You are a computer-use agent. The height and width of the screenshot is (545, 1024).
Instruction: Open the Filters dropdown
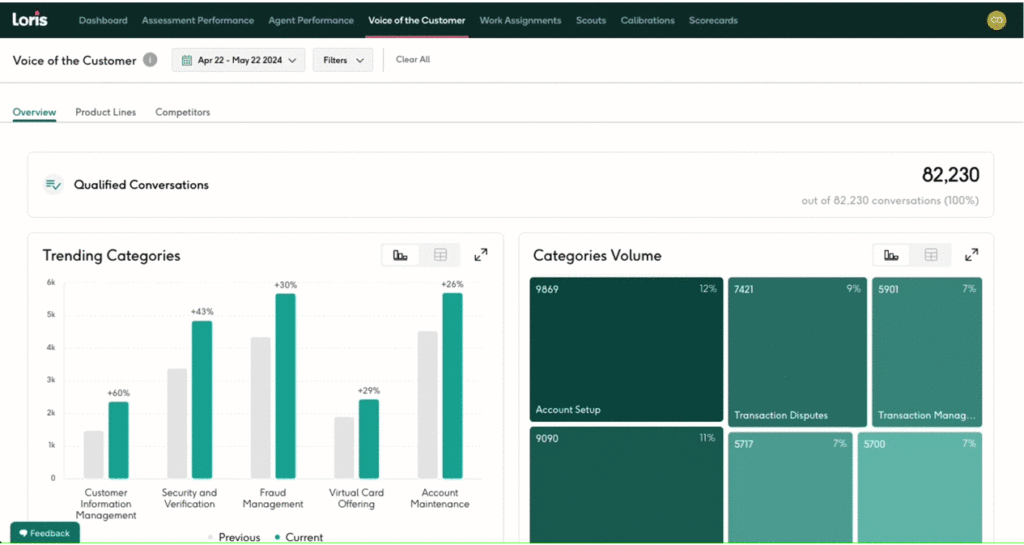(x=342, y=60)
